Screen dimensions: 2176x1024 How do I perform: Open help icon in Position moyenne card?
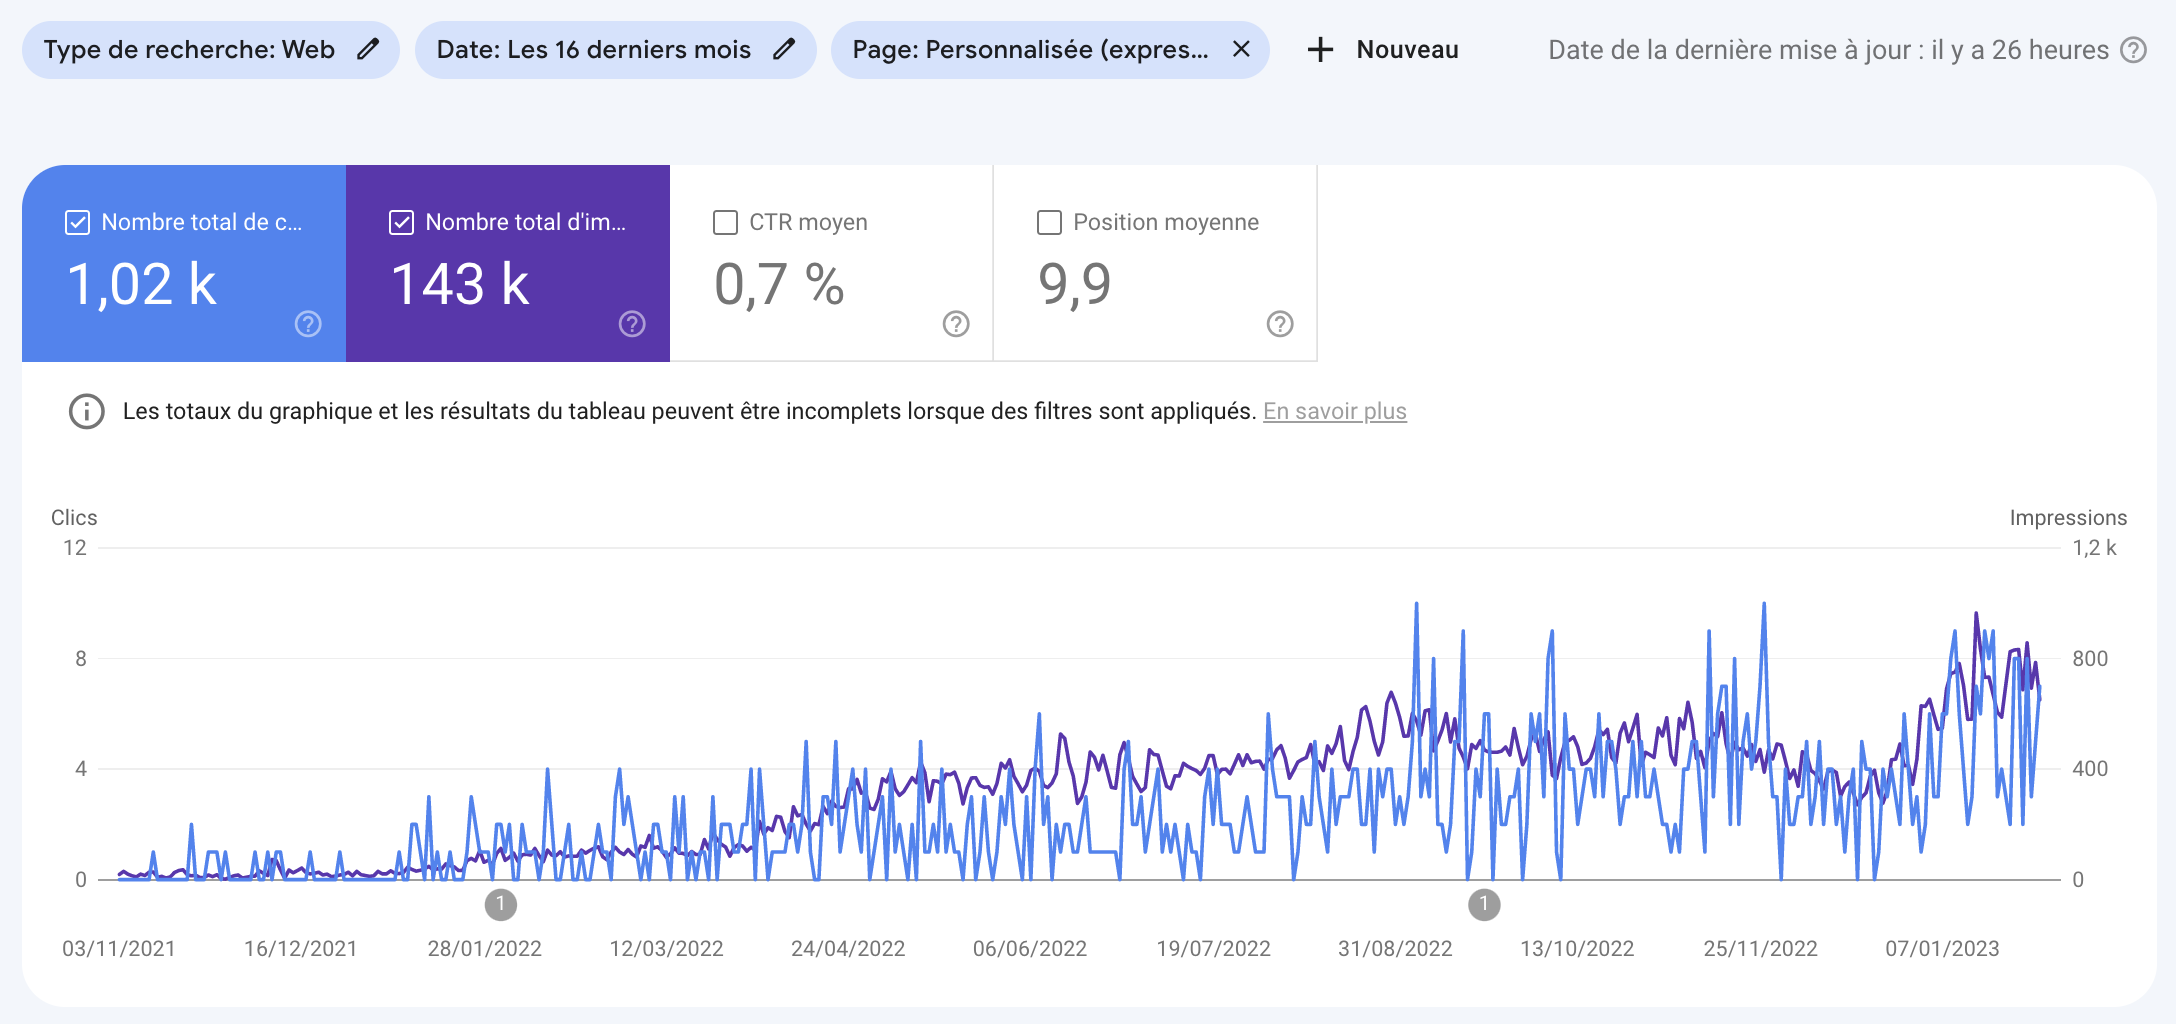tap(1280, 324)
